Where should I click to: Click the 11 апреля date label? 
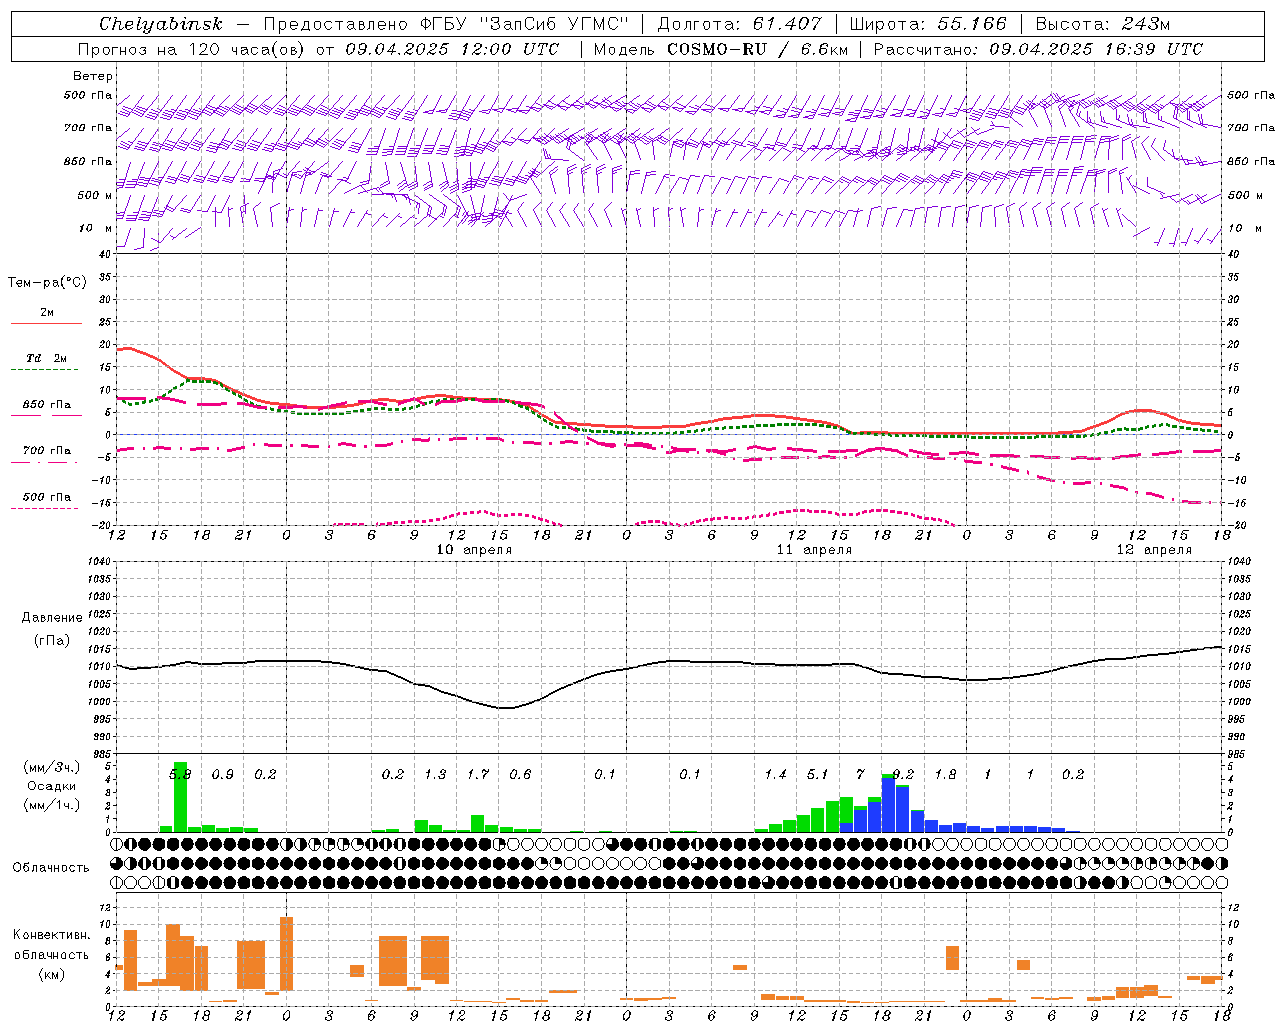point(814,550)
